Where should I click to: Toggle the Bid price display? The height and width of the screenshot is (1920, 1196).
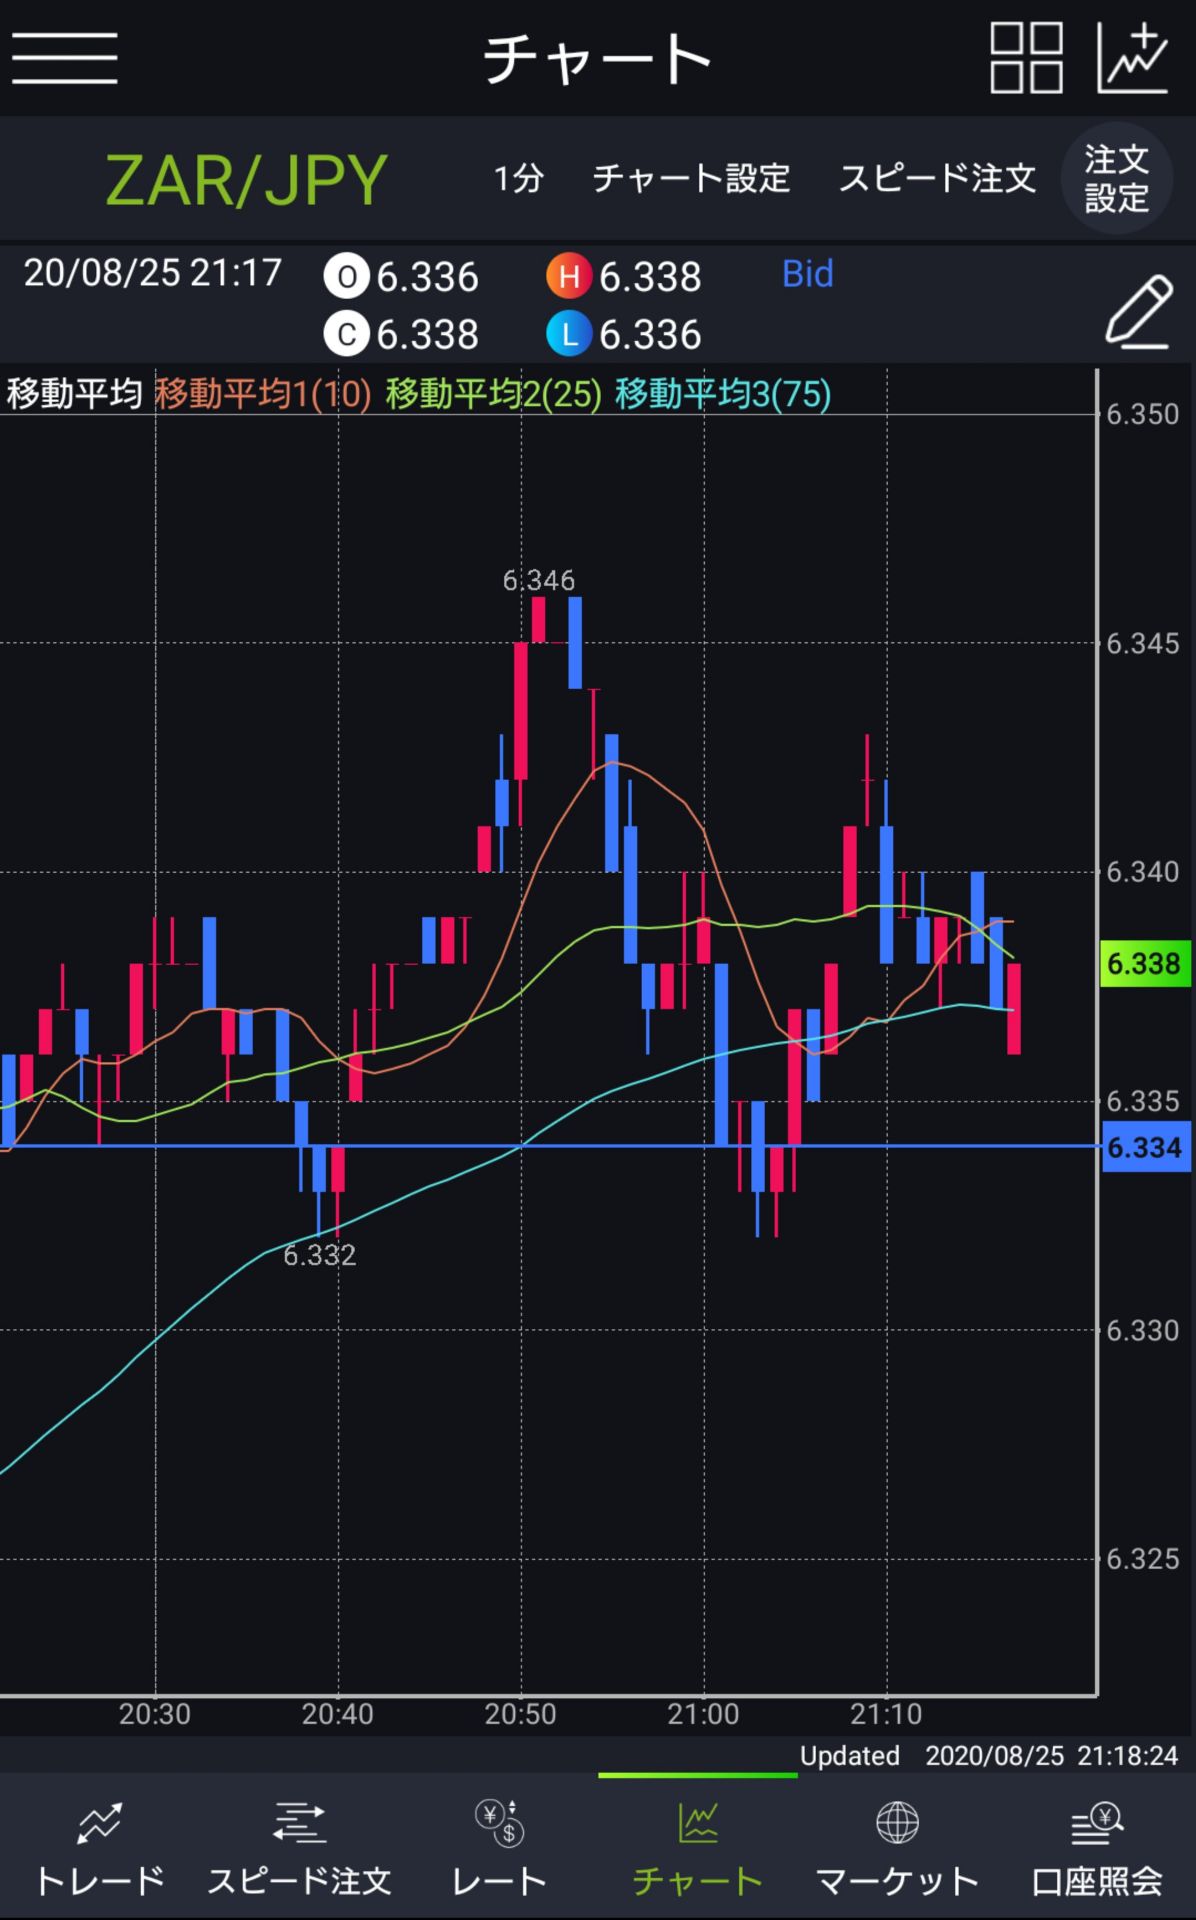click(807, 274)
